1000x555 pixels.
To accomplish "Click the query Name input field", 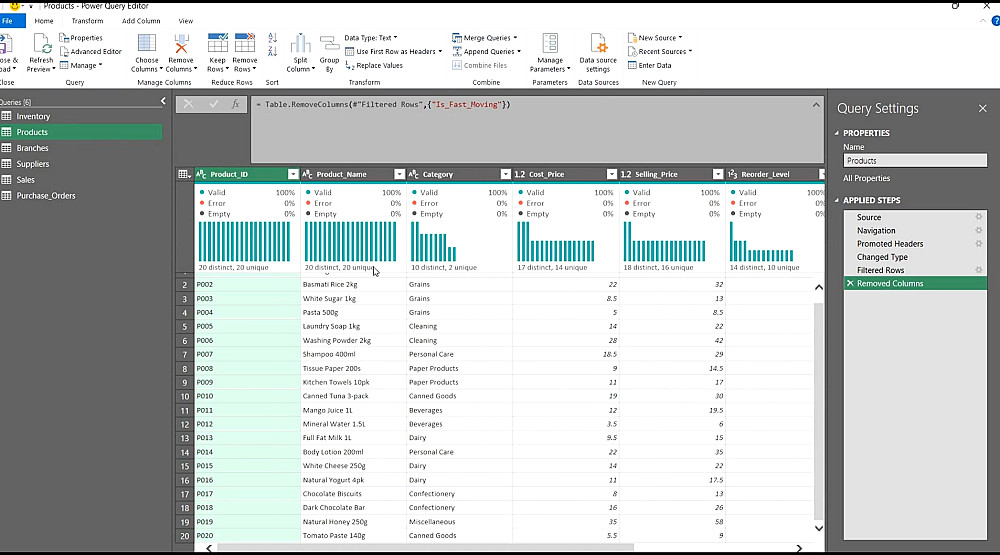I will pyautogui.click(x=915, y=161).
